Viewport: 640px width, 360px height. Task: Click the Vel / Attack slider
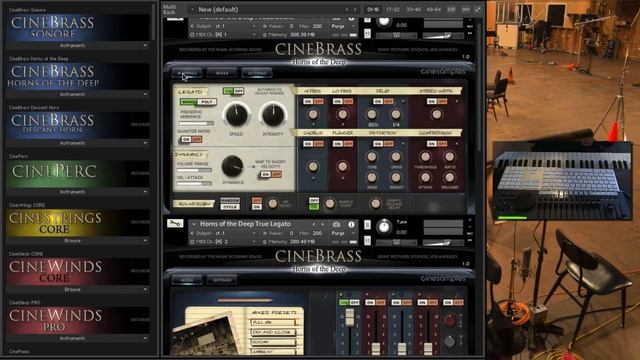tap(194, 184)
